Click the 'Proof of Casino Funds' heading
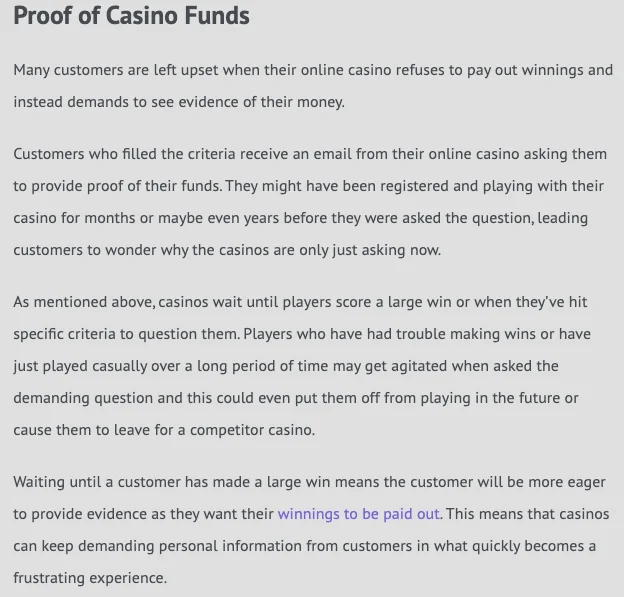 click(x=131, y=16)
